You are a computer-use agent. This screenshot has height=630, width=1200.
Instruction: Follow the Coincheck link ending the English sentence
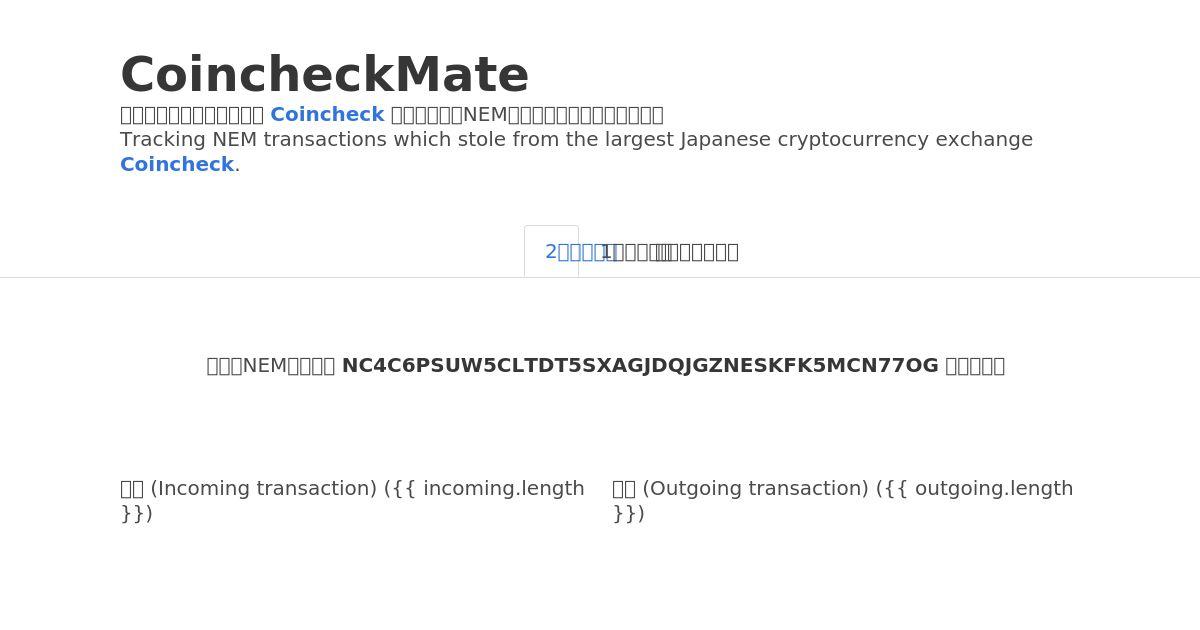tap(177, 164)
